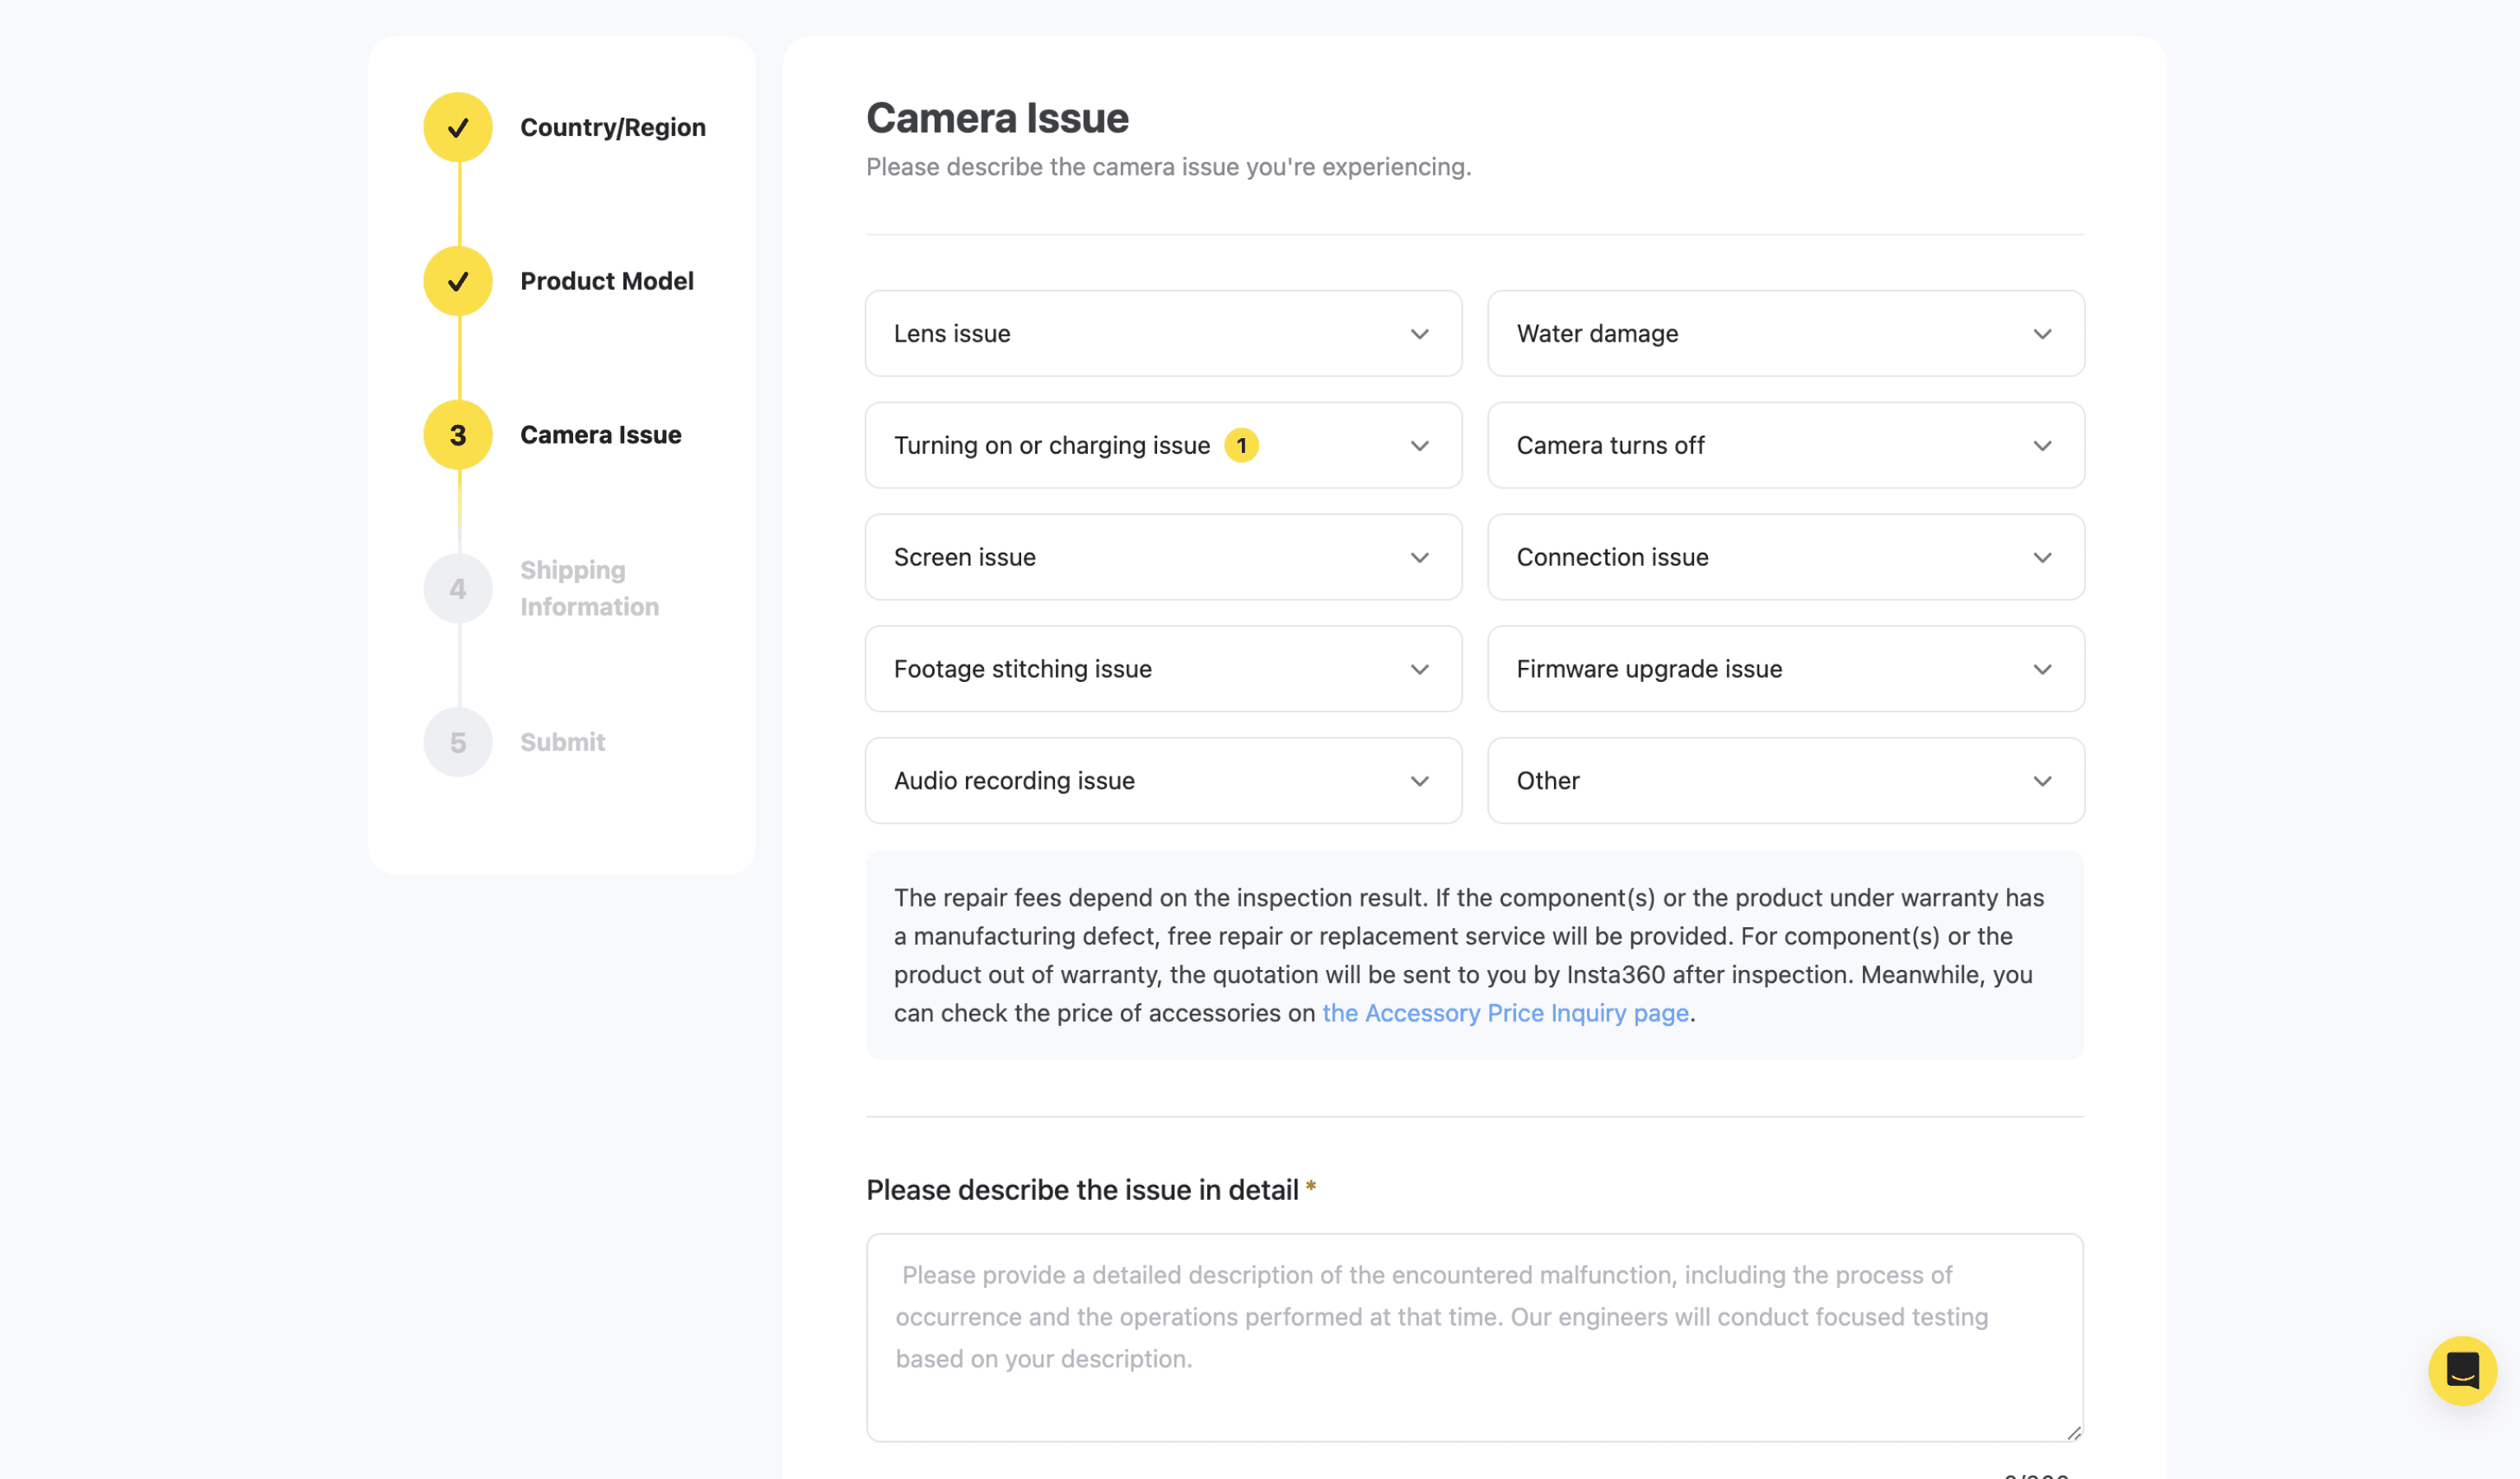Expand the Firmware upgrade issue category
This screenshot has width=2520, height=1479.
point(1786,669)
